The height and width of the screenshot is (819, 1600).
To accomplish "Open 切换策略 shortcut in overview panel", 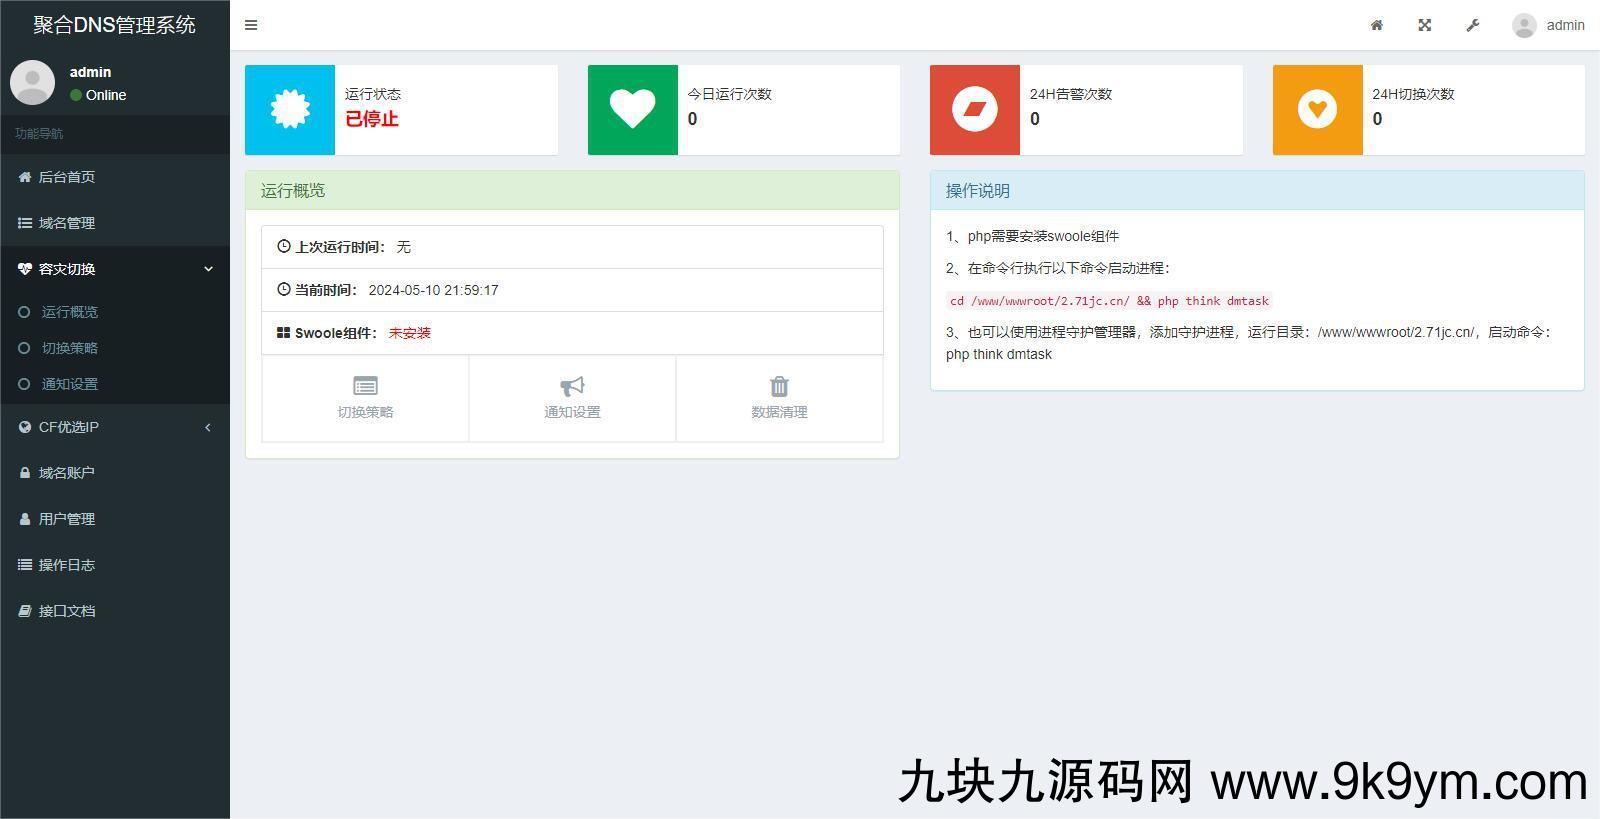I will (365, 398).
